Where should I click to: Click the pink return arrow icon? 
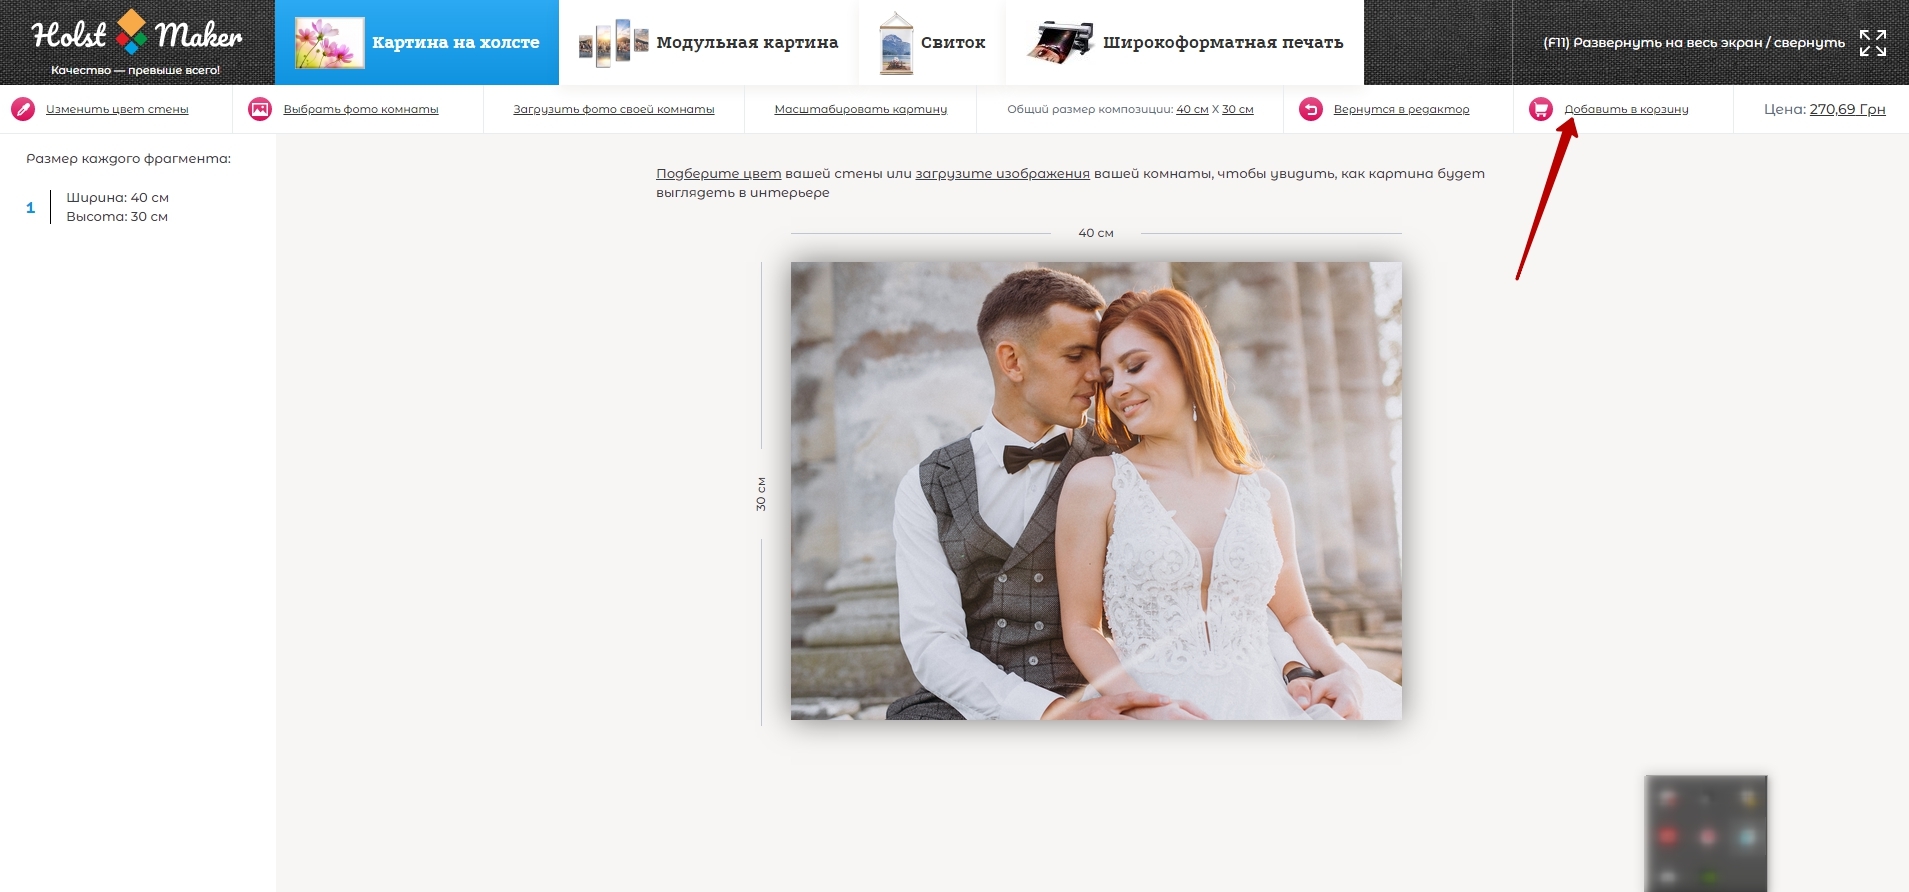tap(1310, 110)
